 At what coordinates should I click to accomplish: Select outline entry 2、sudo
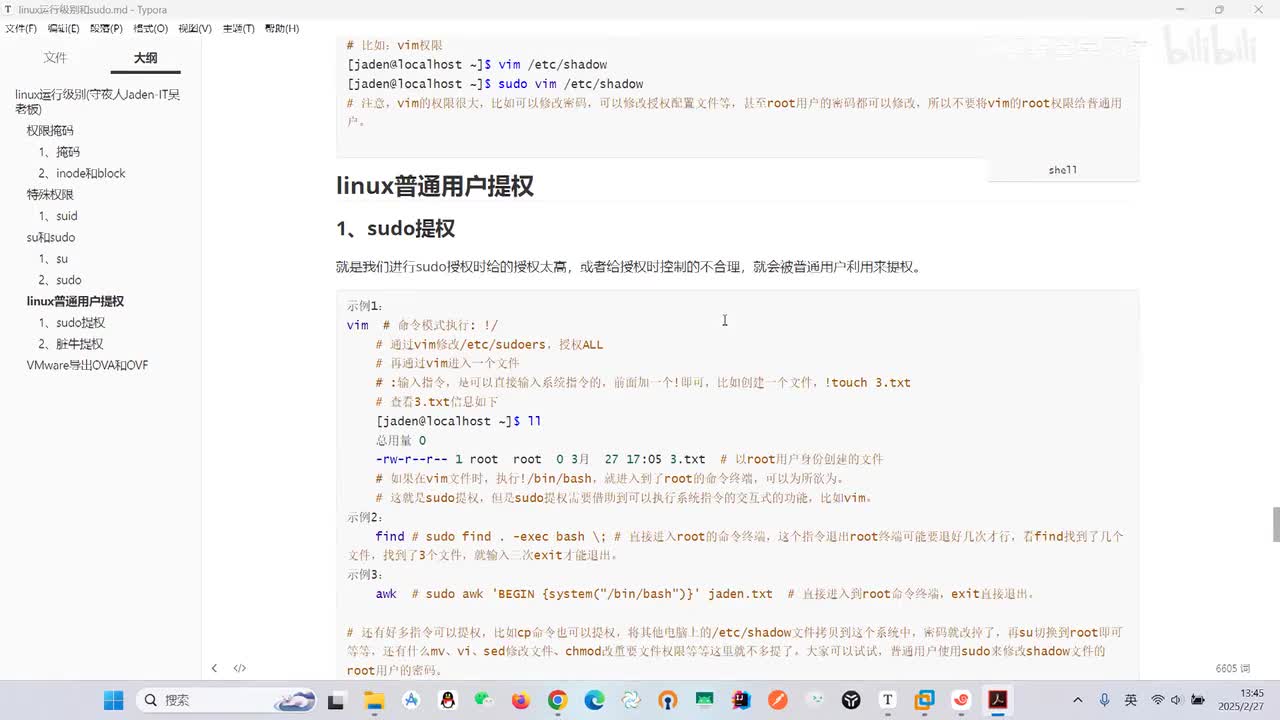click(60, 280)
